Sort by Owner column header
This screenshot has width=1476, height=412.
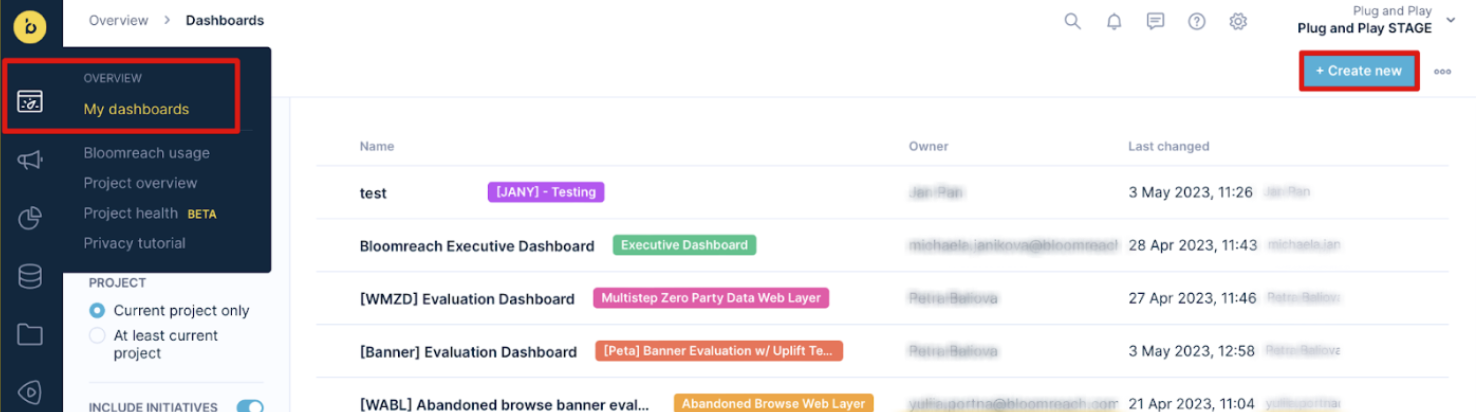point(929,146)
